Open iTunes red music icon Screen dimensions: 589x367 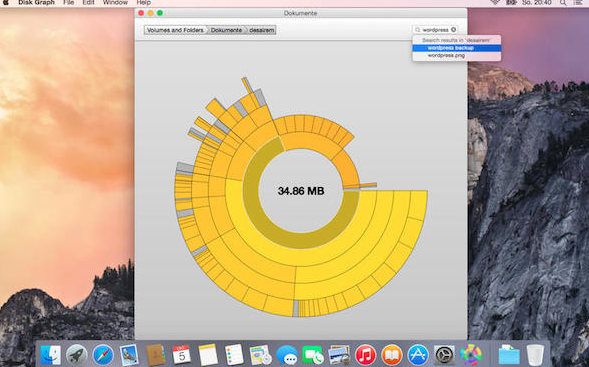tap(365, 354)
